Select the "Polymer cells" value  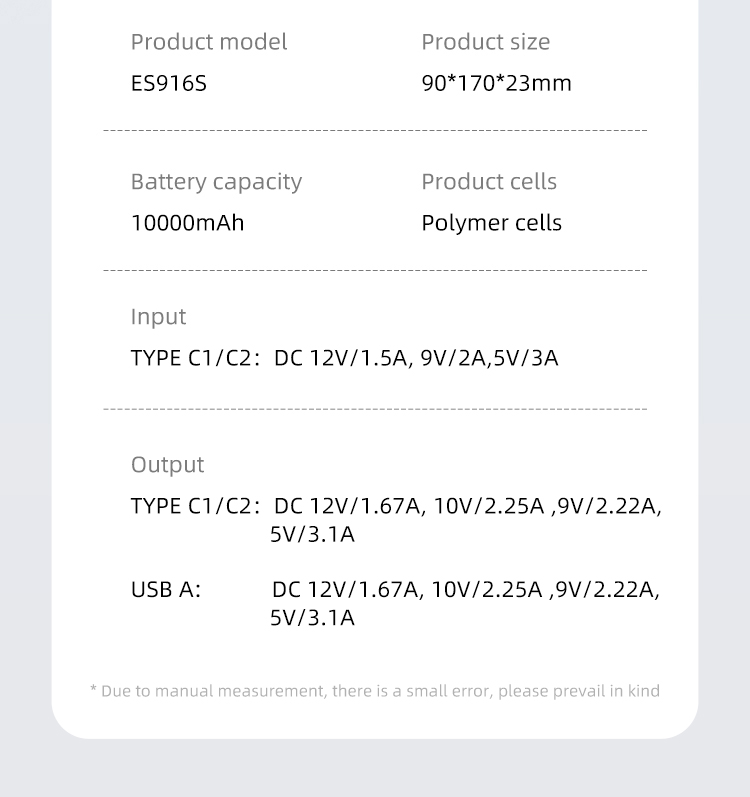point(491,223)
